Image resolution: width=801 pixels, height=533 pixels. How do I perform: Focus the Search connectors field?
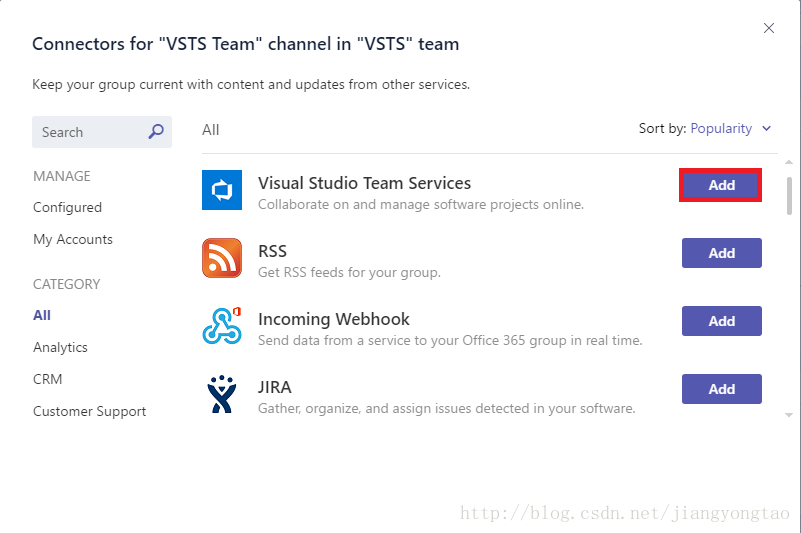point(102,132)
